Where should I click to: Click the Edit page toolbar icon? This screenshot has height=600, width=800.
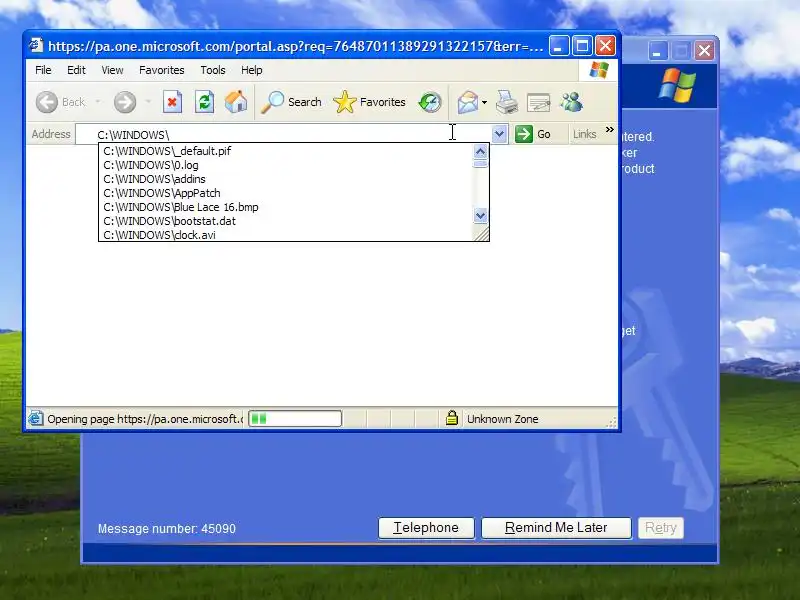coord(538,102)
